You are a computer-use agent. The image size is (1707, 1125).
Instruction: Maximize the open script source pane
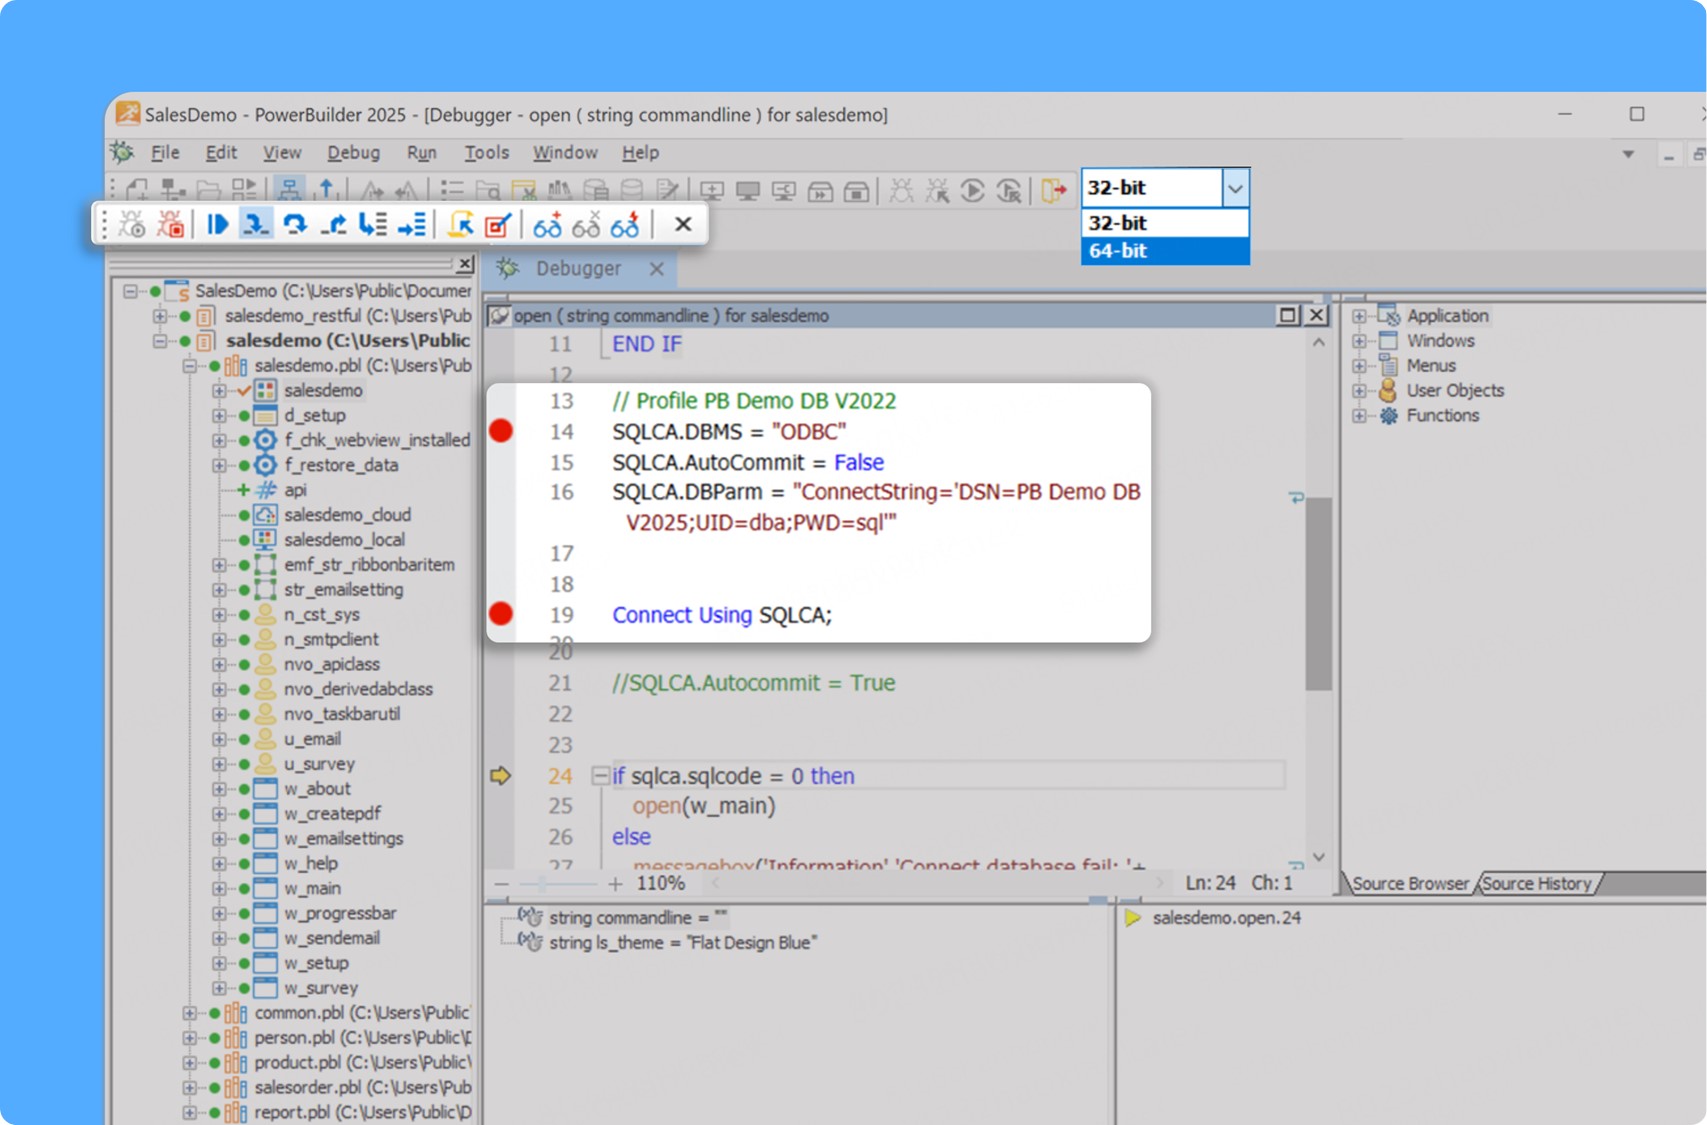(1288, 316)
